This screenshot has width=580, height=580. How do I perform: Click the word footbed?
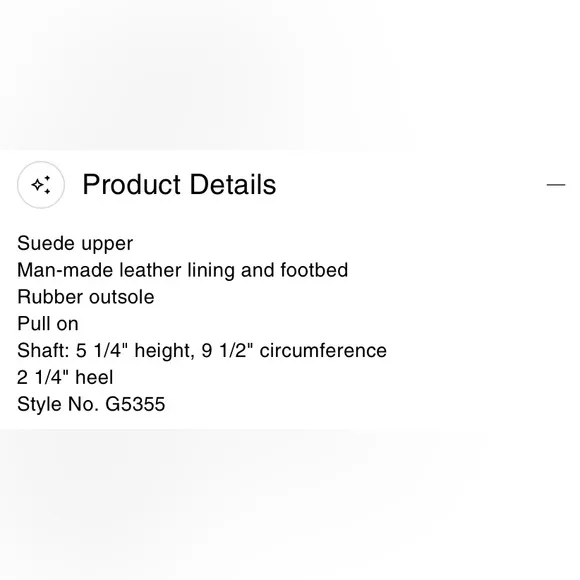point(314,270)
